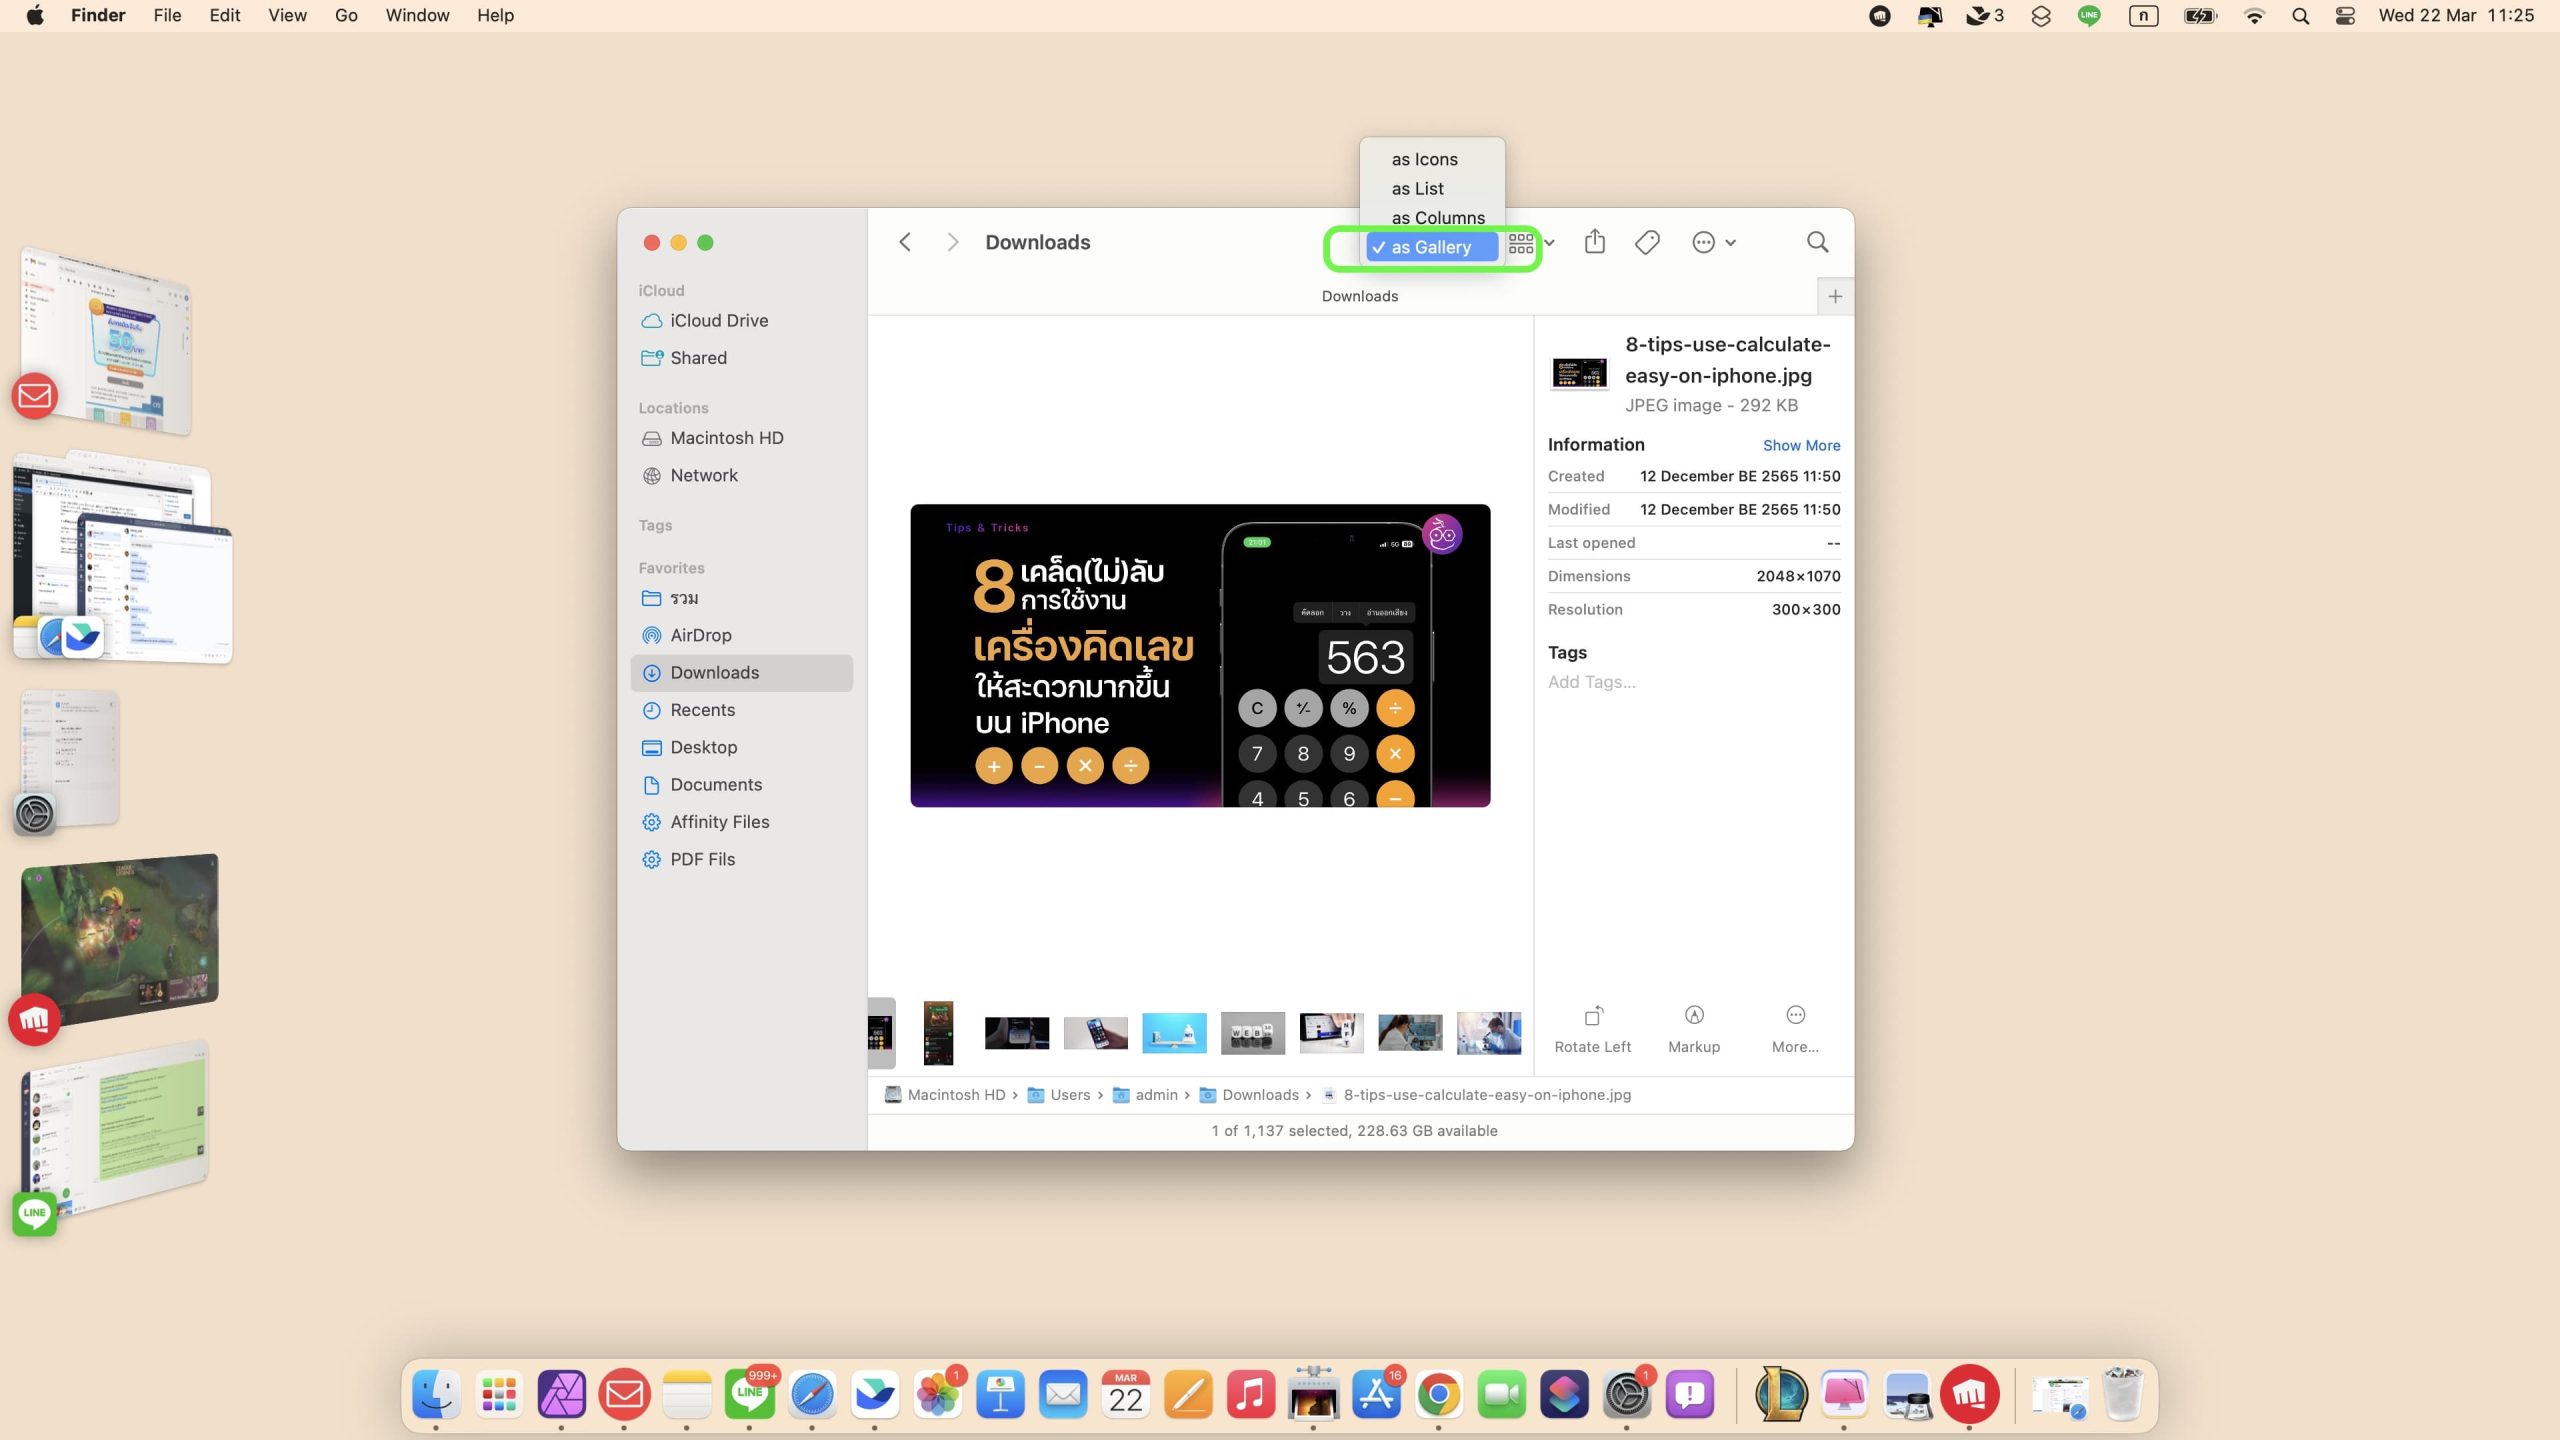
Task: Switch to 'as Columns' view
Action: click(x=1437, y=217)
